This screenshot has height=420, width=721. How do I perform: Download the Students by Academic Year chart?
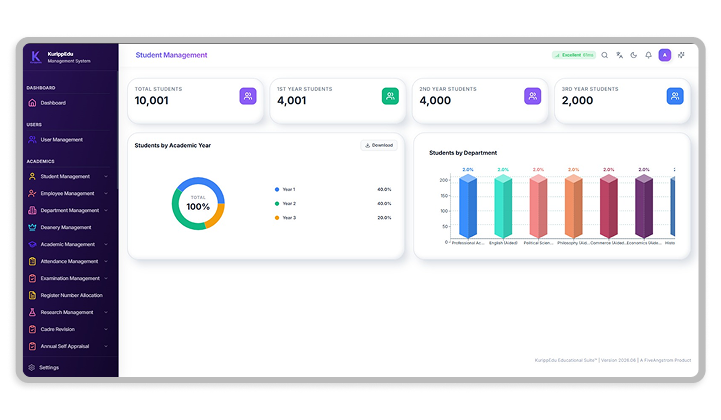pyautogui.click(x=379, y=145)
